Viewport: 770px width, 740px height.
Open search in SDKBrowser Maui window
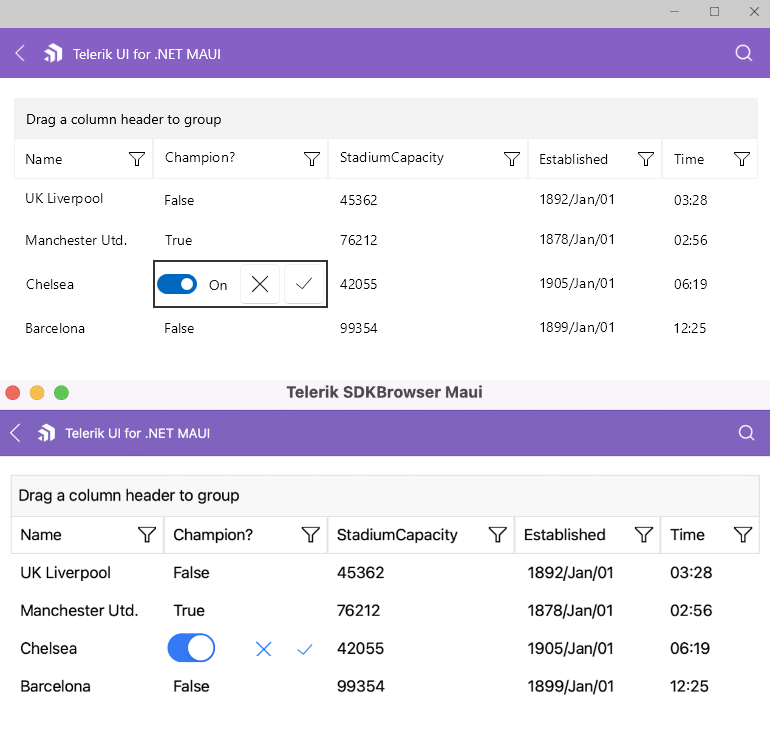746,433
